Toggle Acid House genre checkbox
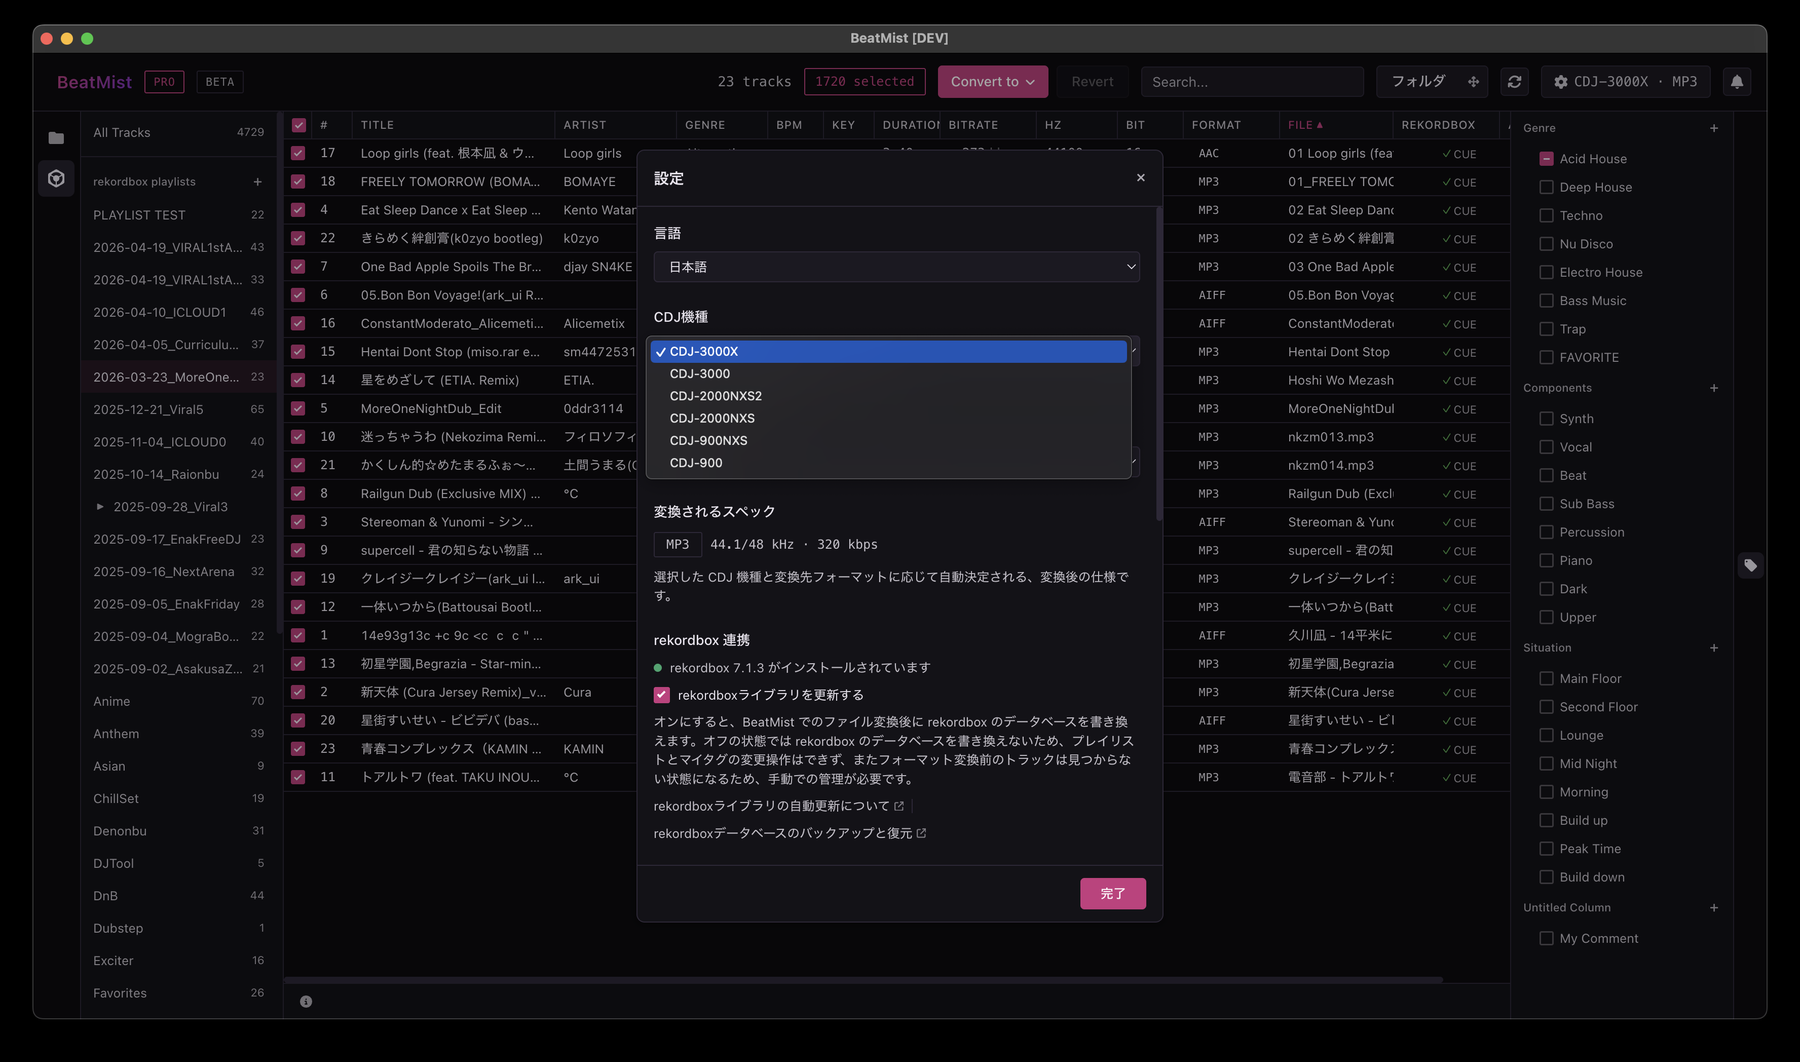The height and width of the screenshot is (1062, 1800). [x=1546, y=159]
